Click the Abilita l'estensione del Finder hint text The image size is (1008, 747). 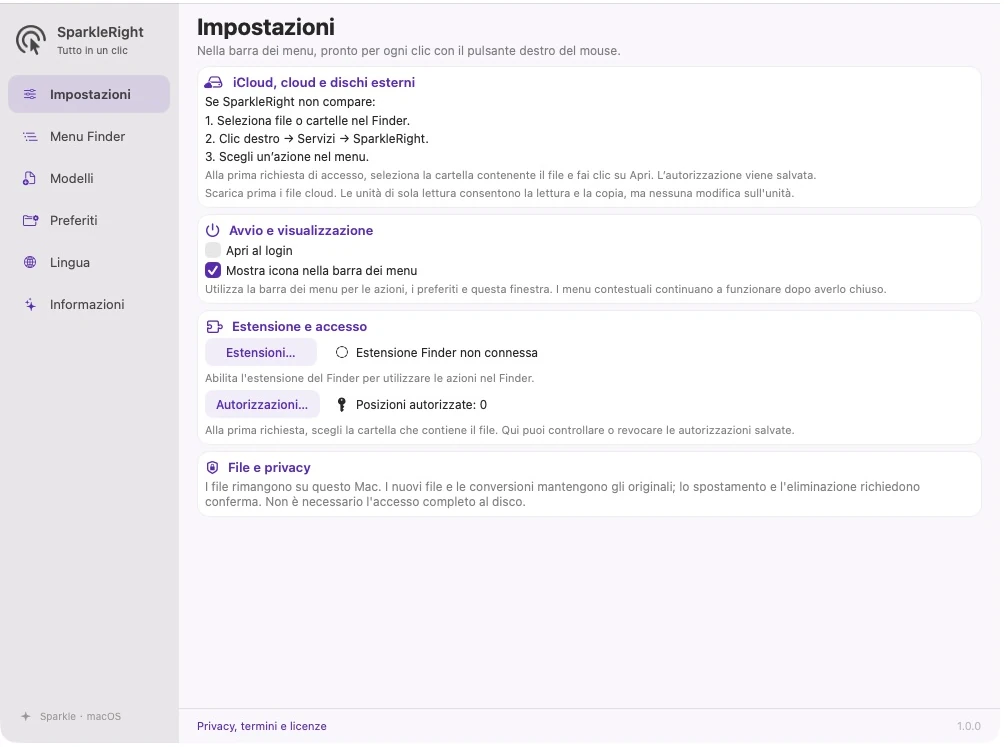[x=370, y=378]
